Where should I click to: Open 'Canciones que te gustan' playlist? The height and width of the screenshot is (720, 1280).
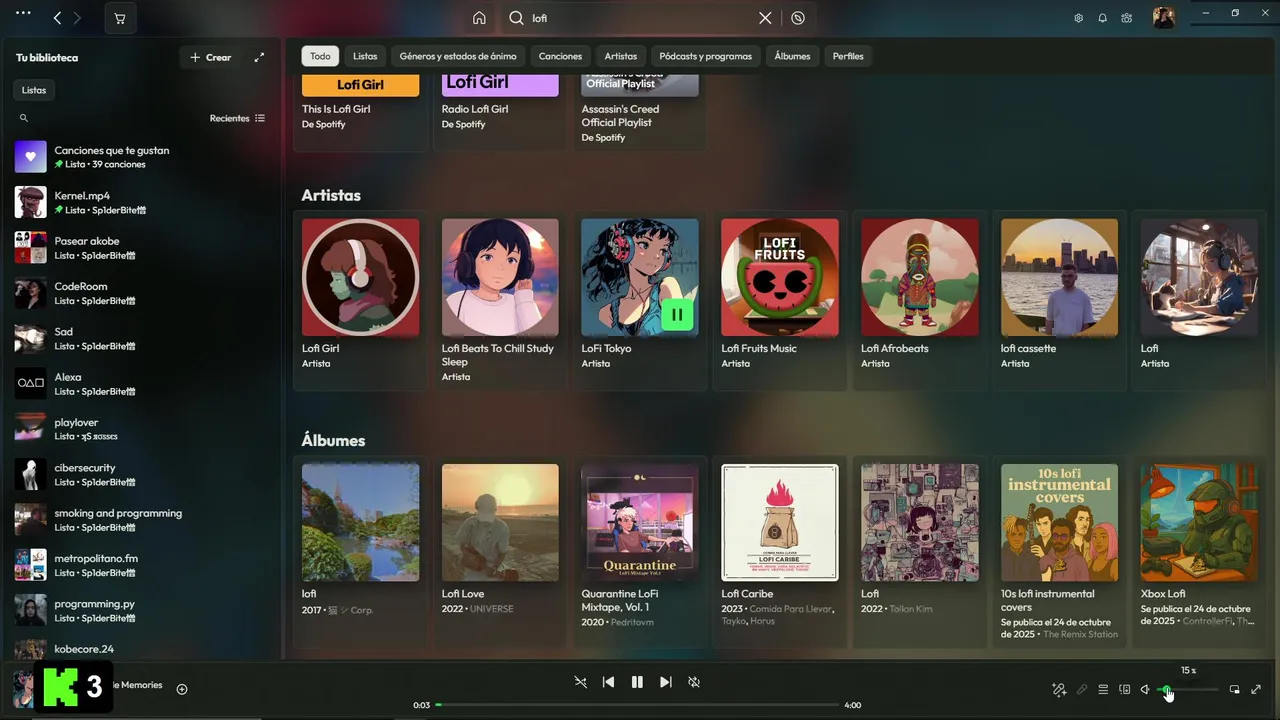[141, 157]
